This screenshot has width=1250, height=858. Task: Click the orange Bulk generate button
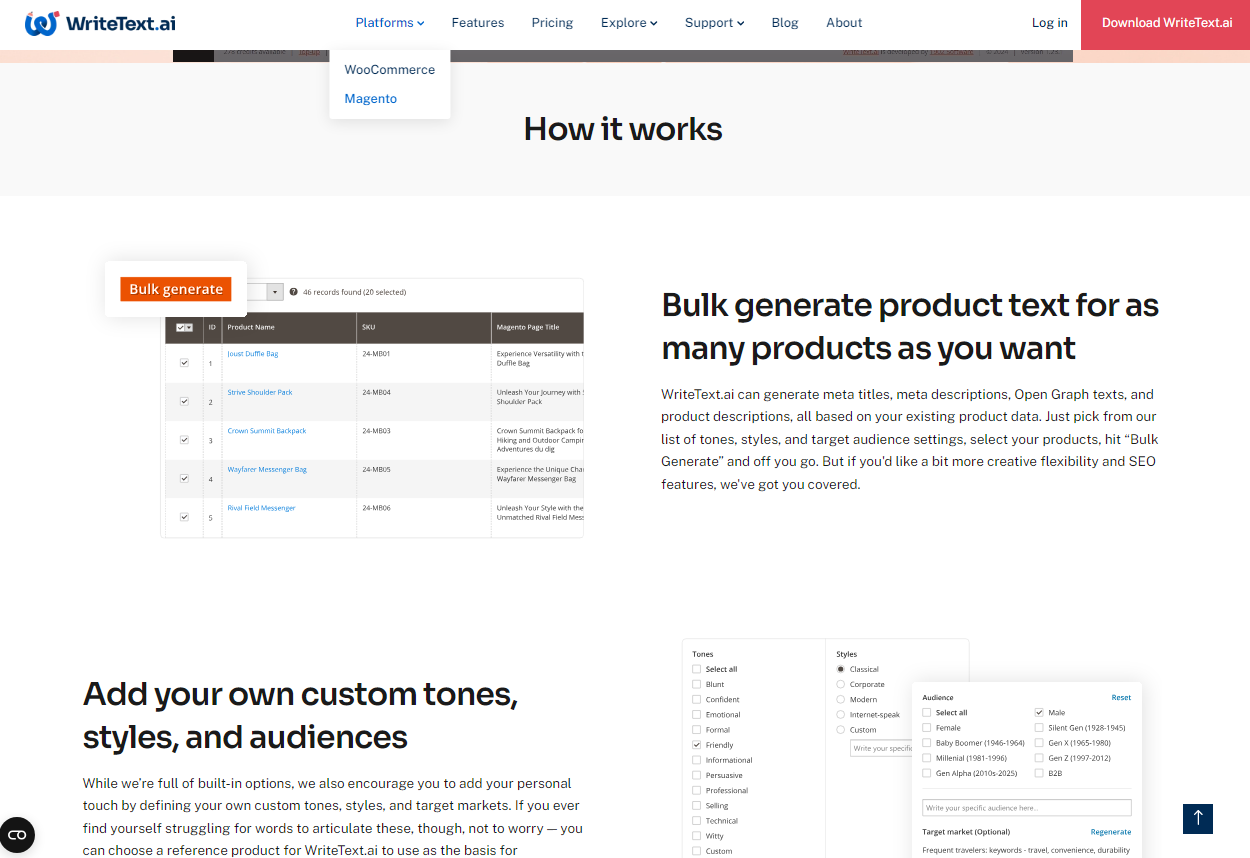pyautogui.click(x=176, y=289)
